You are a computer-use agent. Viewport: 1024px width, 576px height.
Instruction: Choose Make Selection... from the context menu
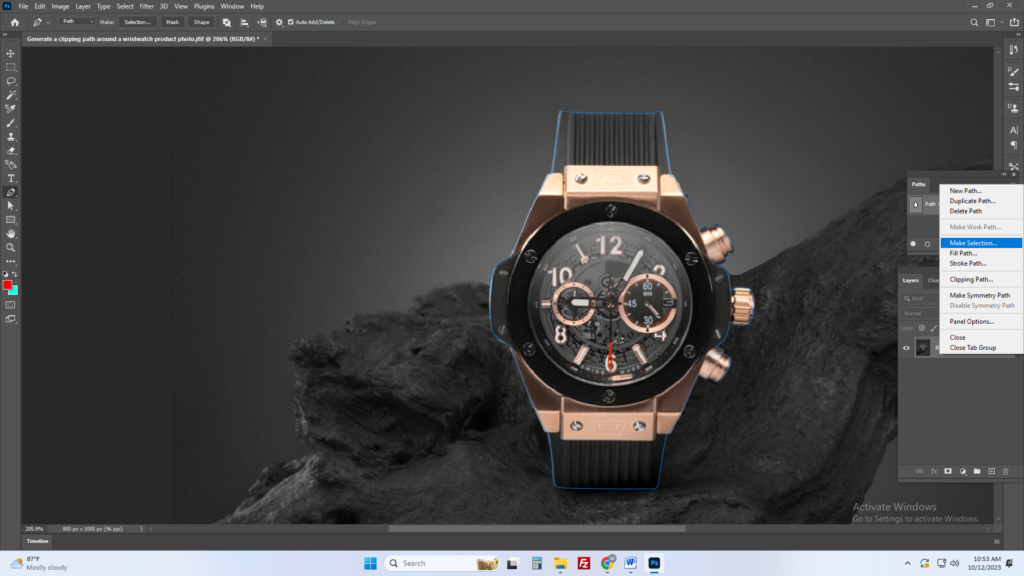[x=973, y=243]
